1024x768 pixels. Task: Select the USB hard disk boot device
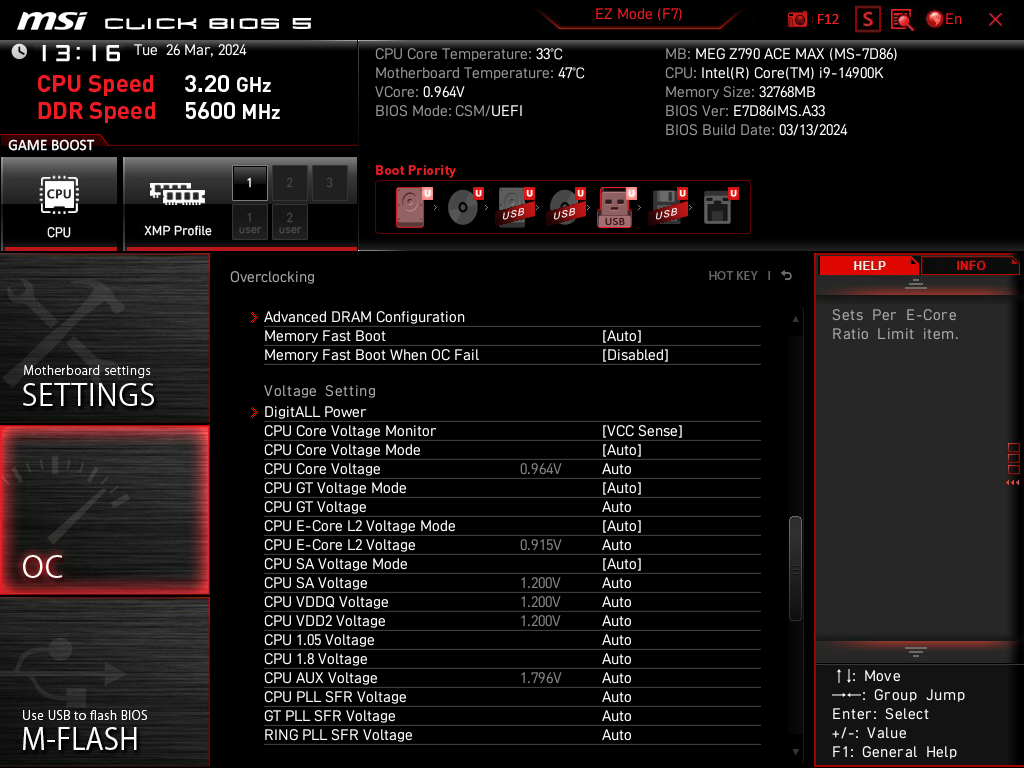(515, 207)
